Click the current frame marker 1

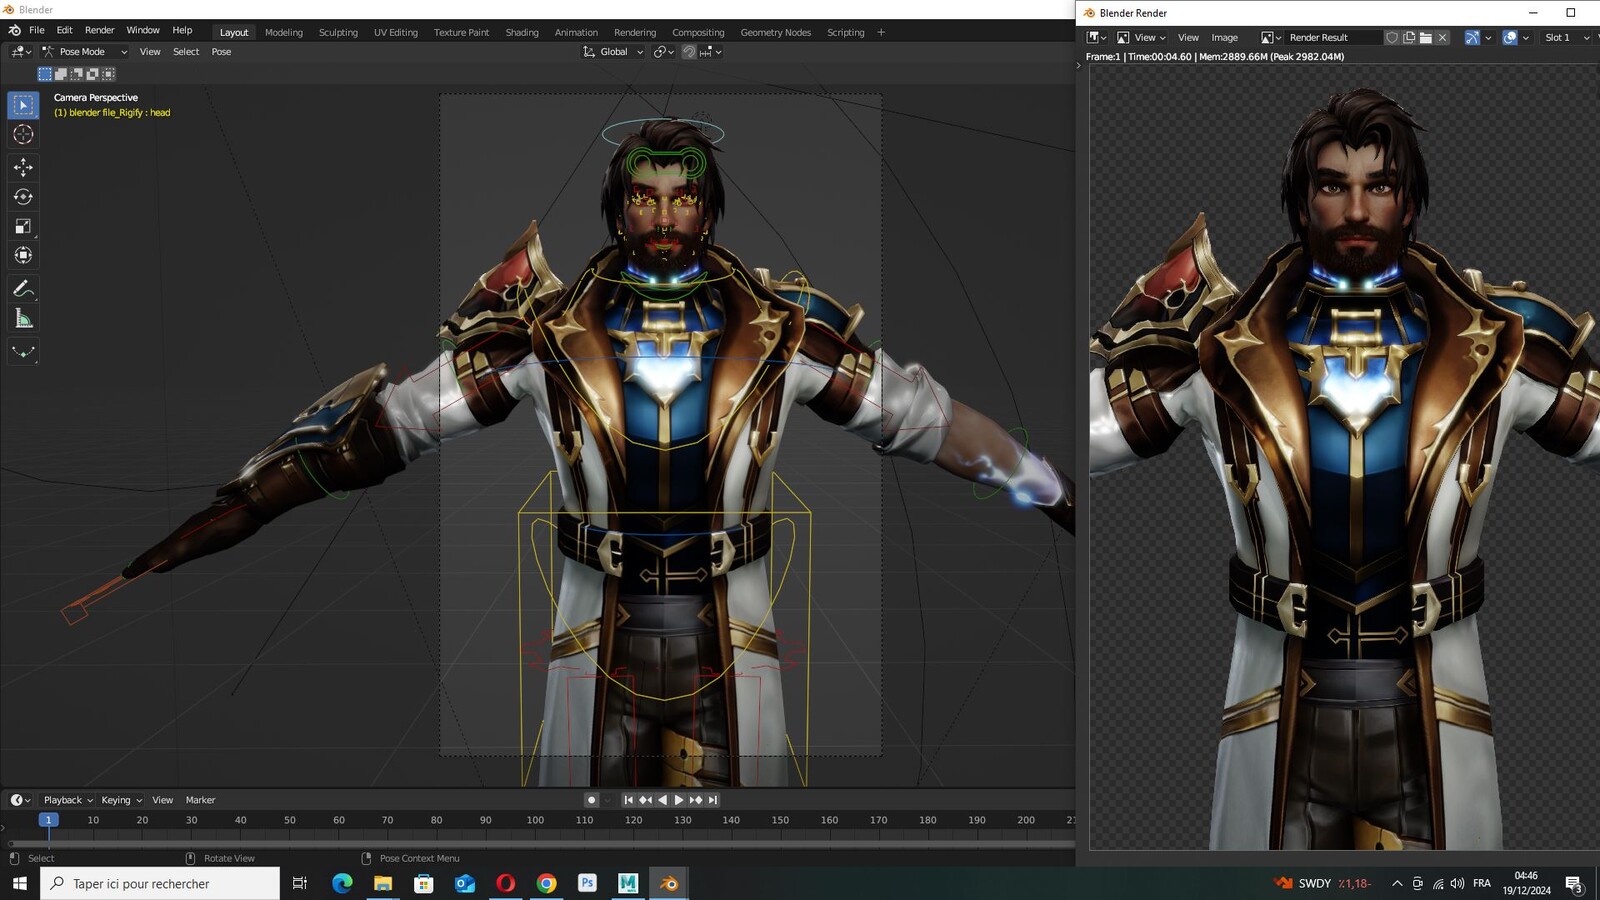(x=48, y=820)
